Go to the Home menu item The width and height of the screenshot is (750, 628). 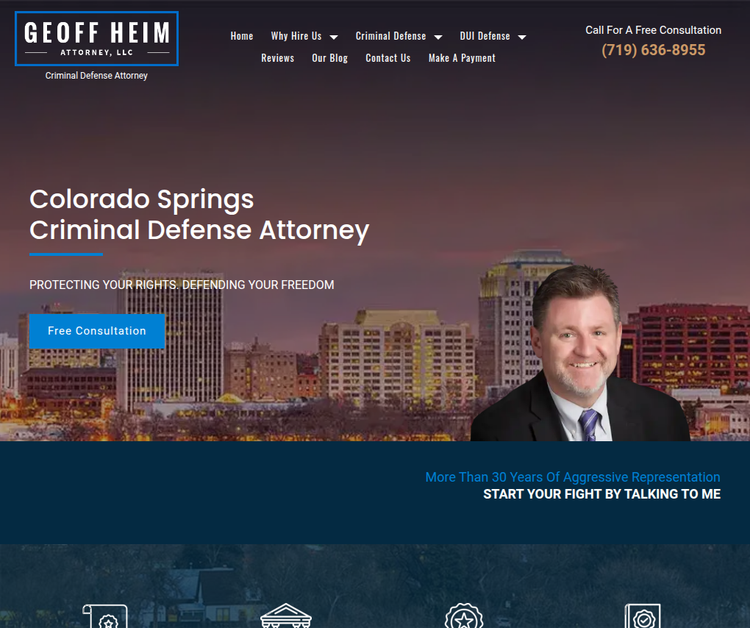[x=242, y=36]
